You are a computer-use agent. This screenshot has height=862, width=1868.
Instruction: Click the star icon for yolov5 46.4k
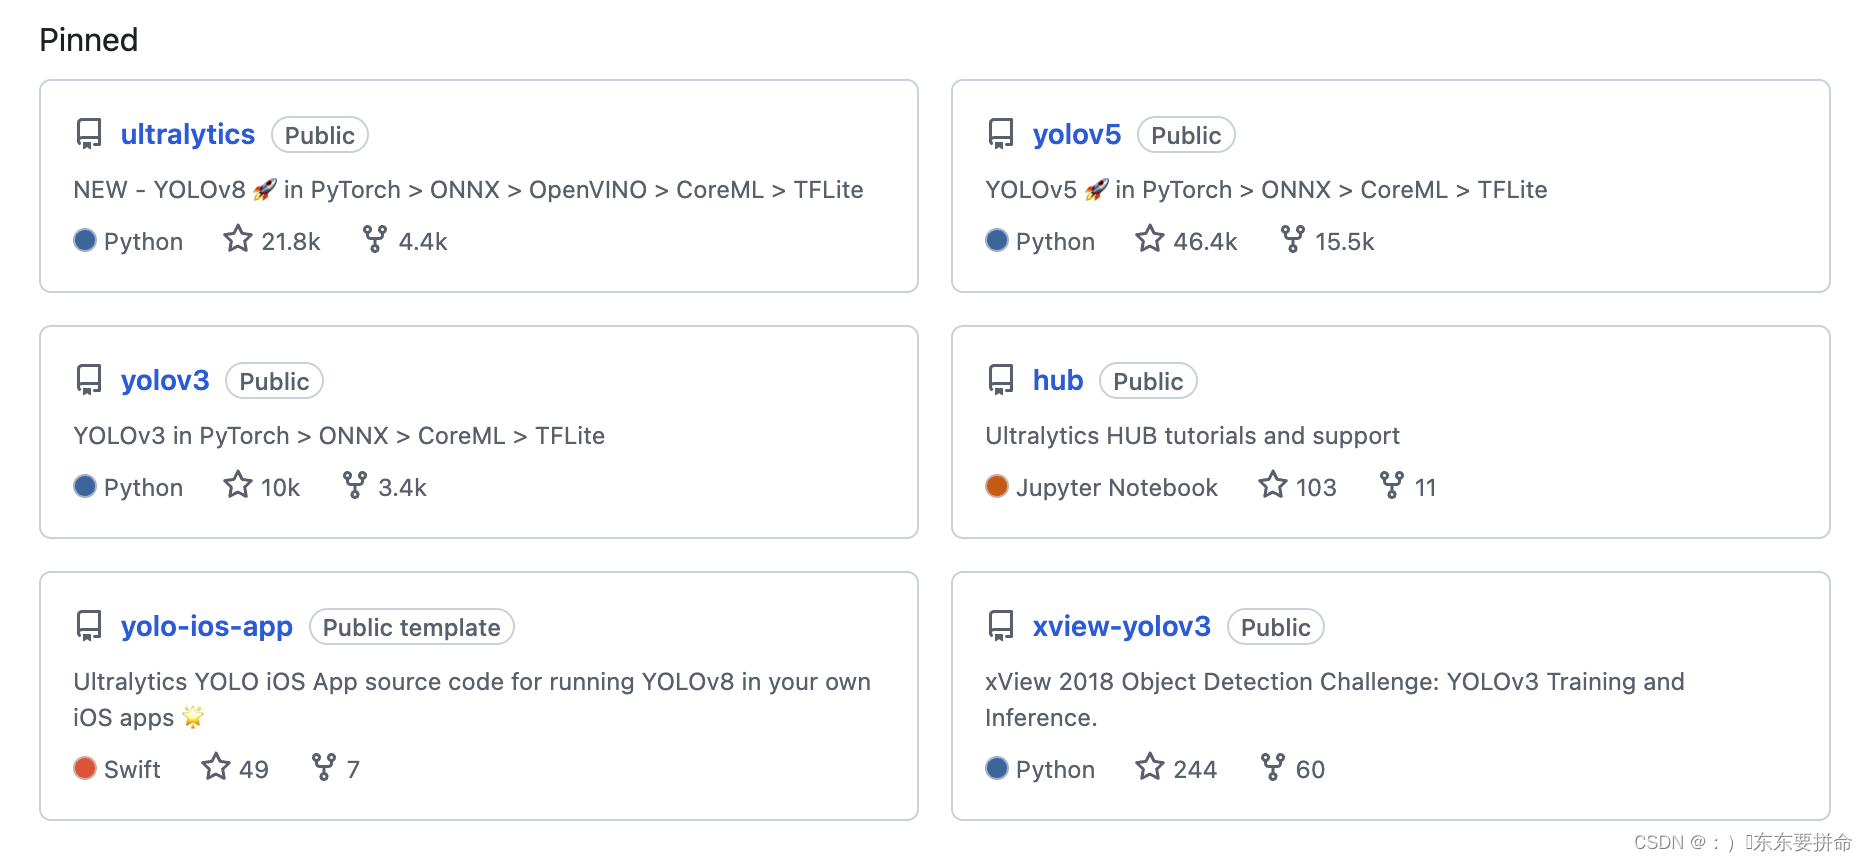(x=1150, y=239)
